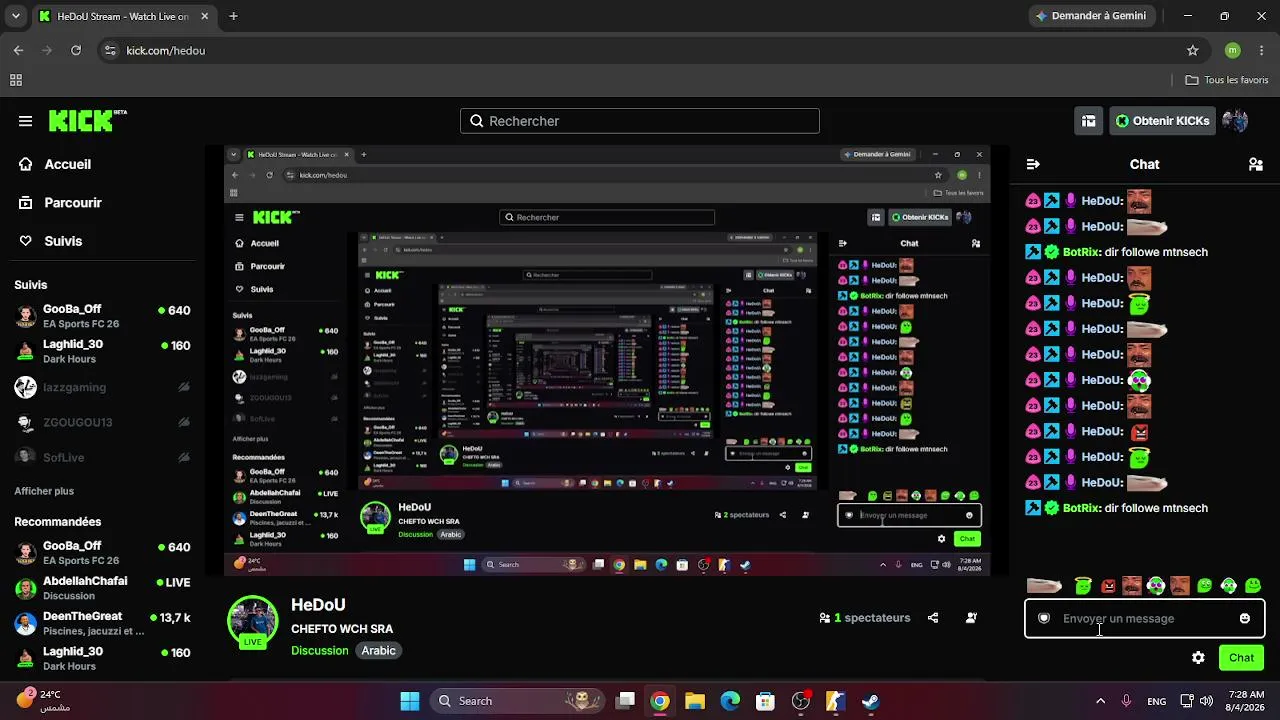The height and width of the screenshot is (720, 1280).
Task: Open offline ZGOUGOU13 channel
Action: [x=102, y=422]
